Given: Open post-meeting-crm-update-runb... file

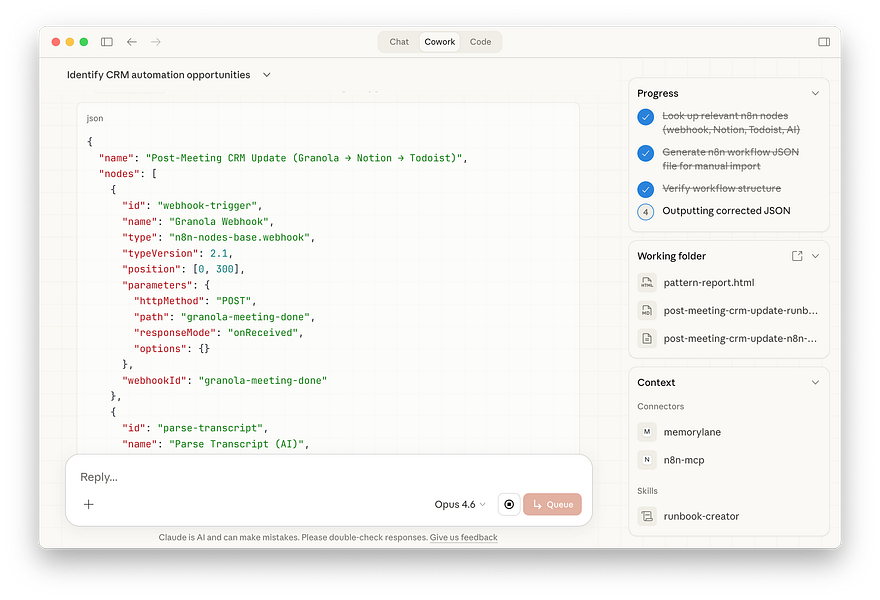Looking at the screenshot, I should [740, 310].
